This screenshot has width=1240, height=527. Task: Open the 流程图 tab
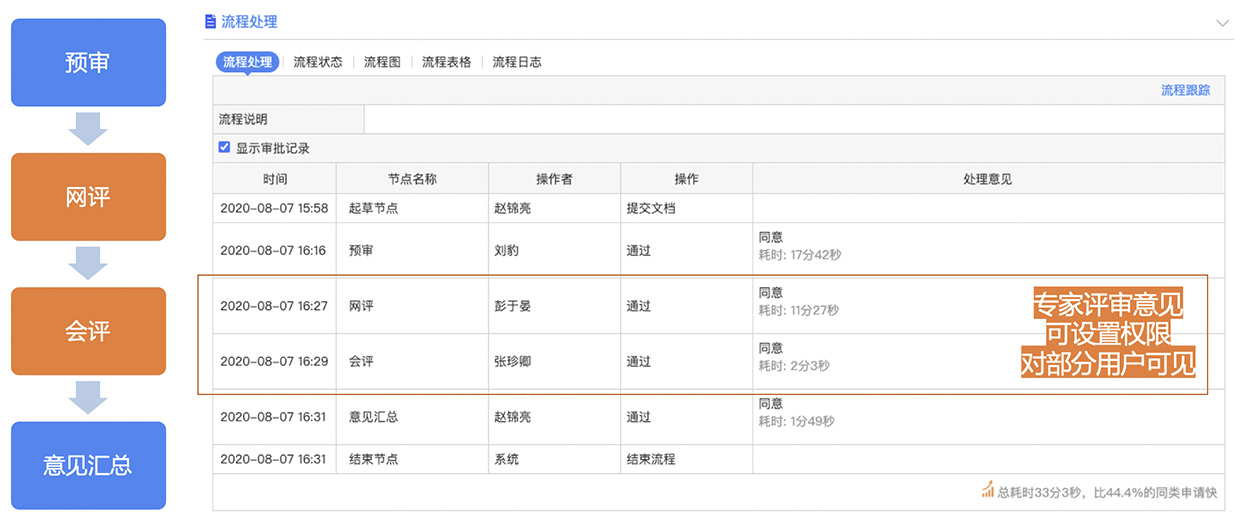(382, 62)
